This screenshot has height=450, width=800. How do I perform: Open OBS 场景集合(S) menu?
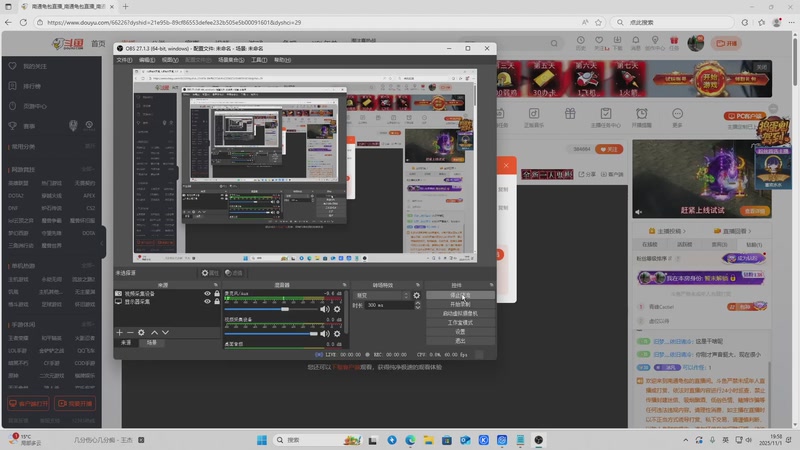pos(231,60)
